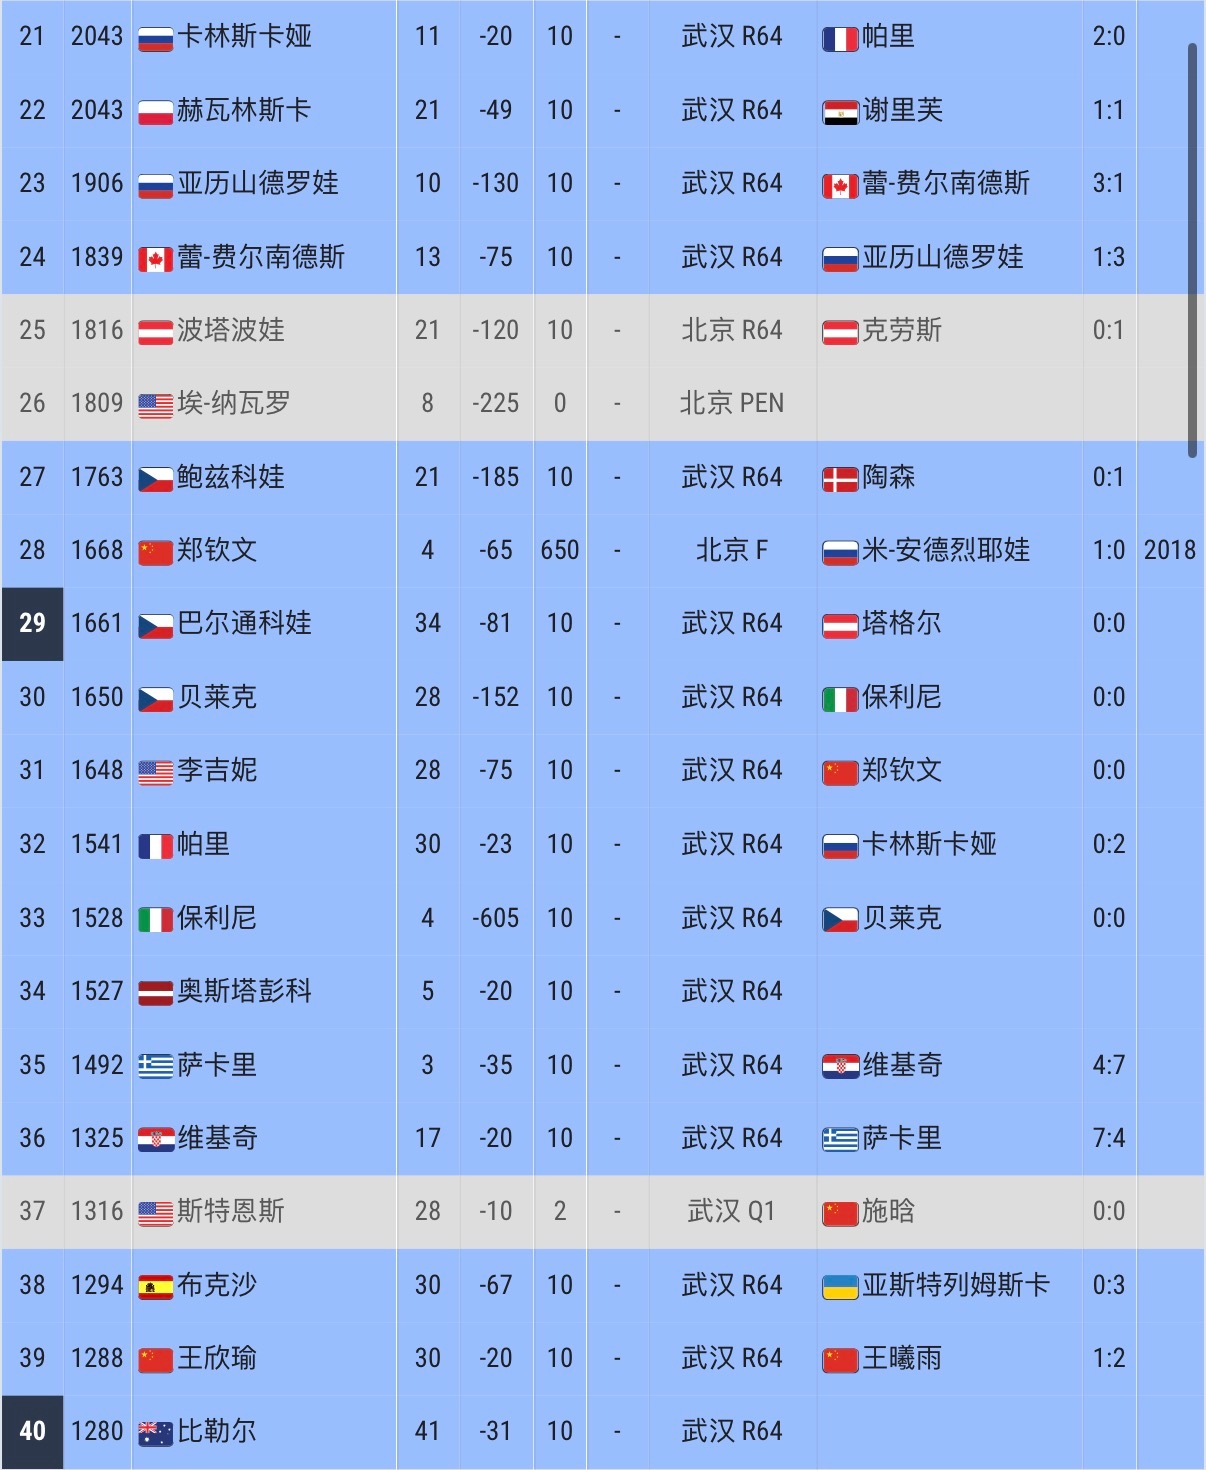Select highlighted rank cell 40
Viewport: 1206px width, 1470px height.
(x=32, y=1432)
